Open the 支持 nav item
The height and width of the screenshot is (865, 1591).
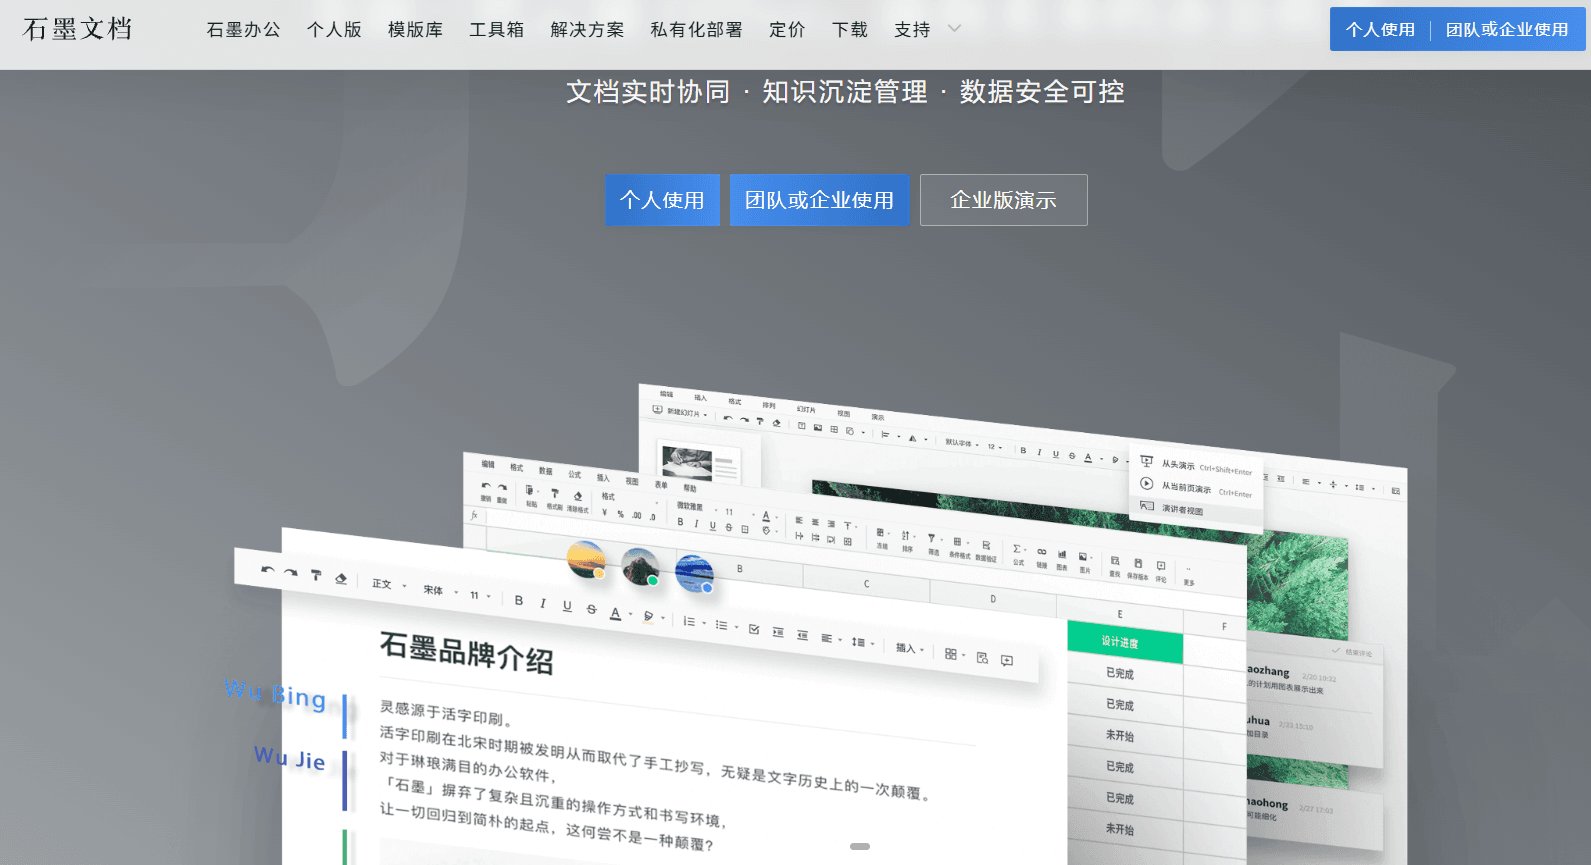pos(912,30)
